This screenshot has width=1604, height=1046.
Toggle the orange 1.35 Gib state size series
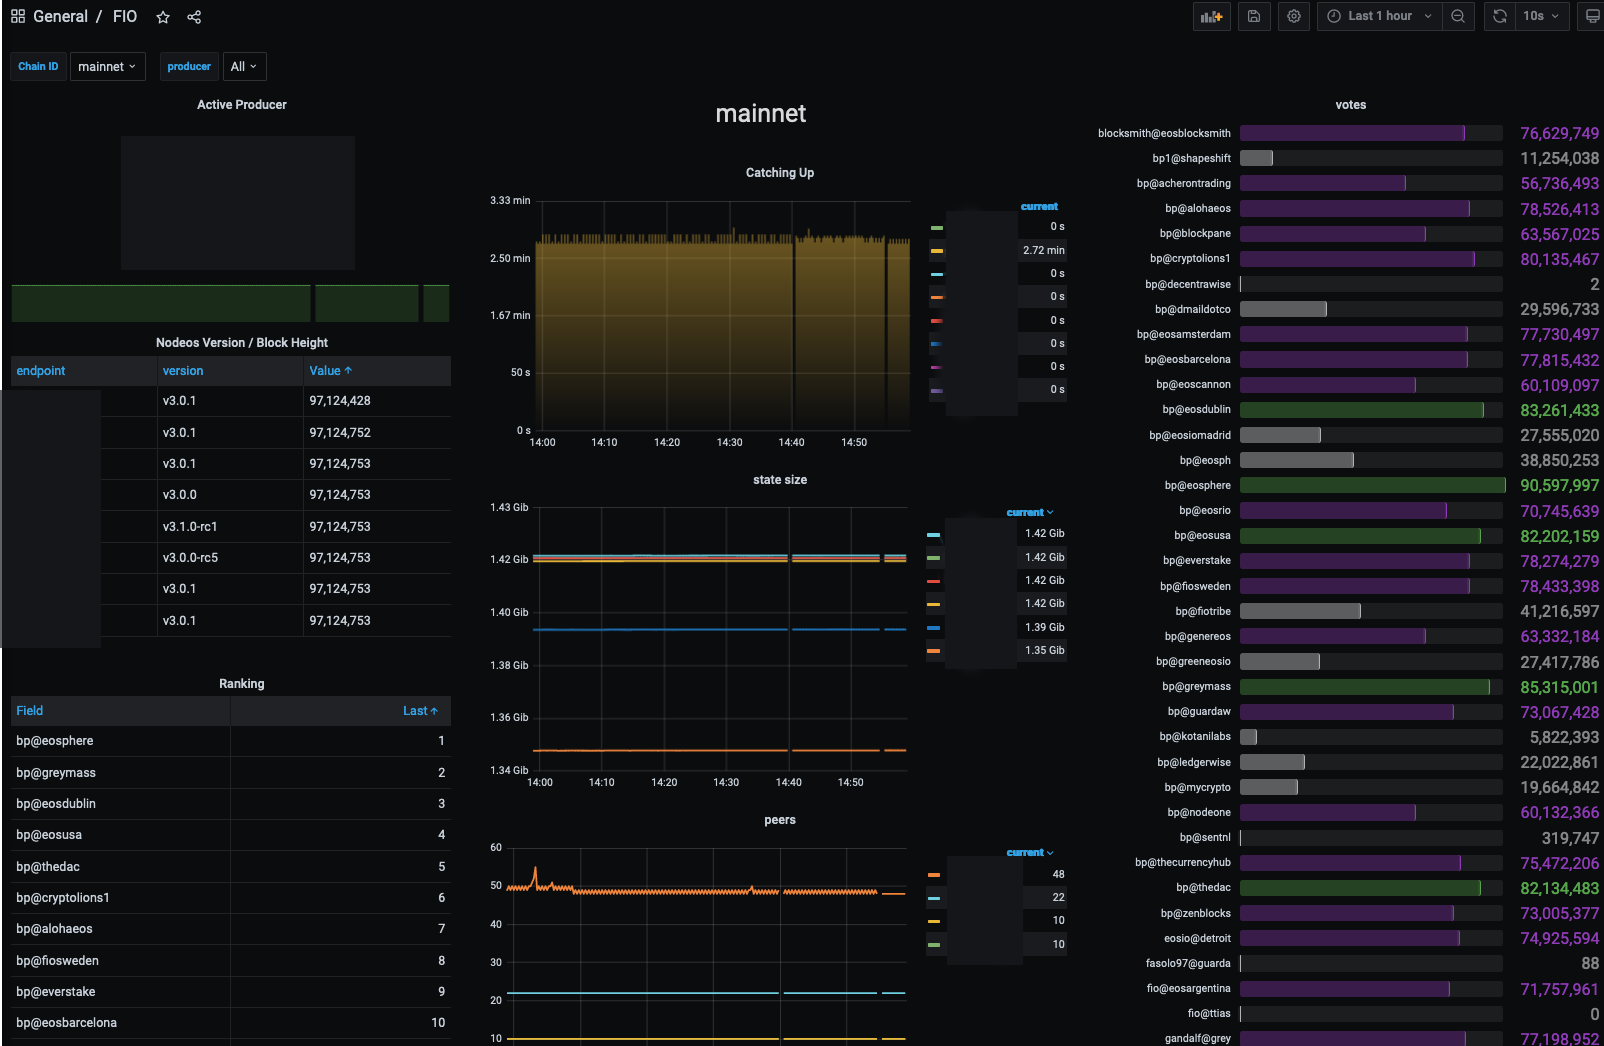point(933,651)
